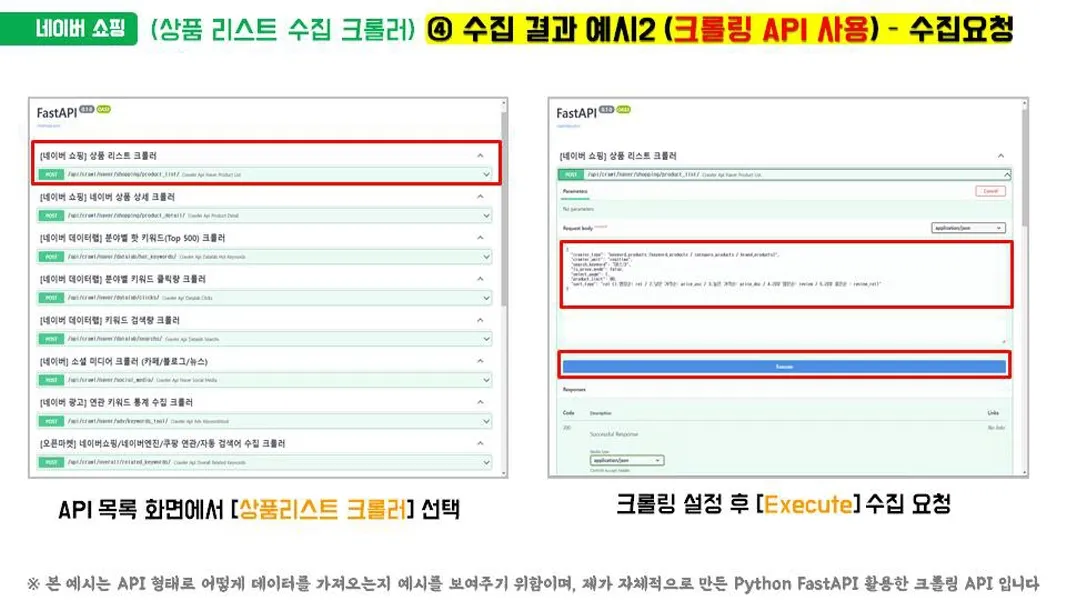This screenshot has width=1066, height=600.
Task: Select the 'No parameters' text
Action: tap(578, 209)
